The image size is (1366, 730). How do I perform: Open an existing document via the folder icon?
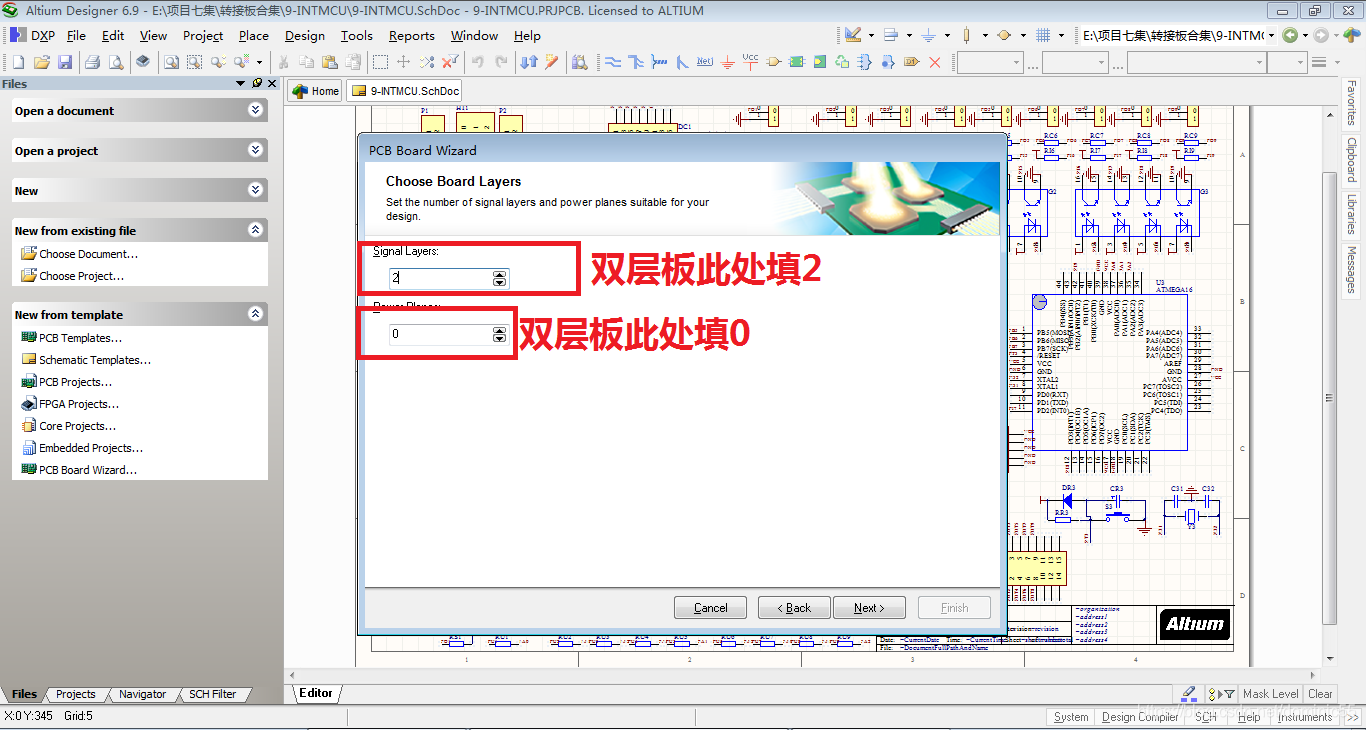coord(41,62)
